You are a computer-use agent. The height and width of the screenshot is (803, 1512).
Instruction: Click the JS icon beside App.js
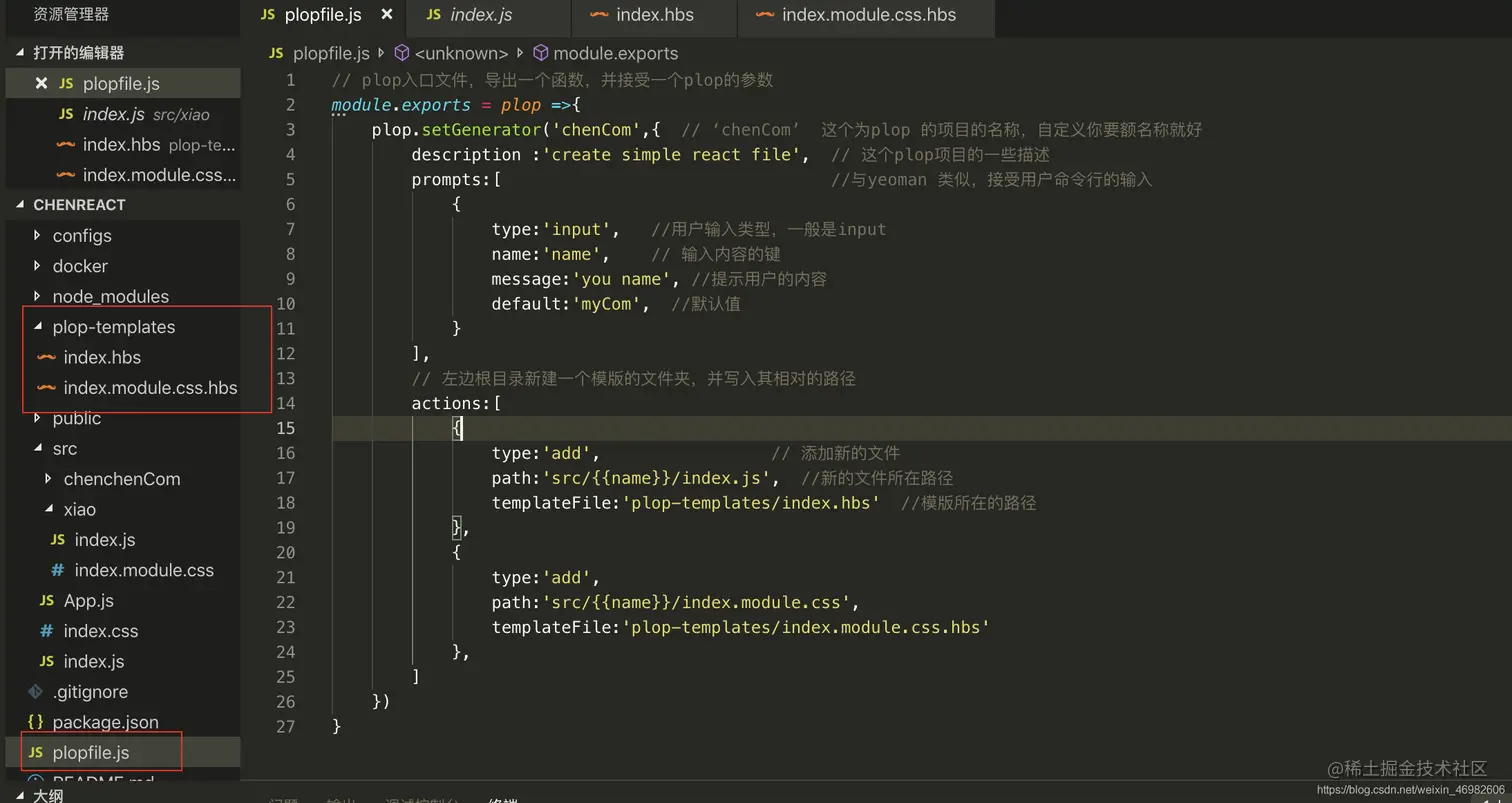46,601
